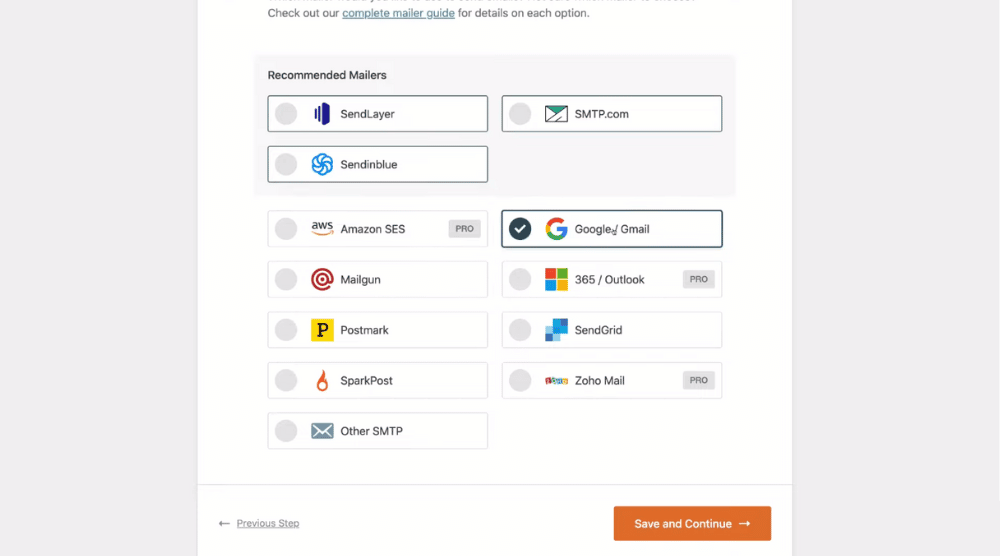This screenshot has width=1000, height=556.
Task: Click the Save and Continue button
Action: tap(692, 523)
